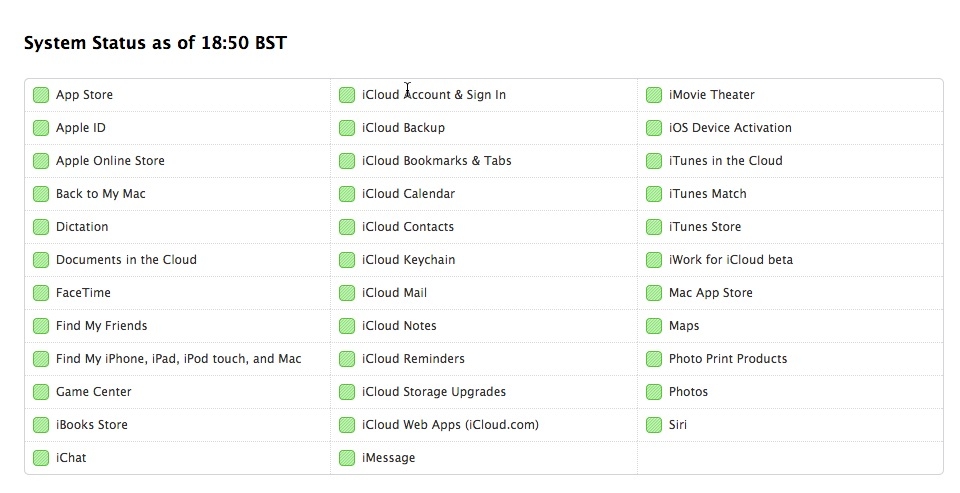Select the Photo Print Products entry
This screenshot has height=493, width=960.
pyautogui.click(x=728, y=359)
